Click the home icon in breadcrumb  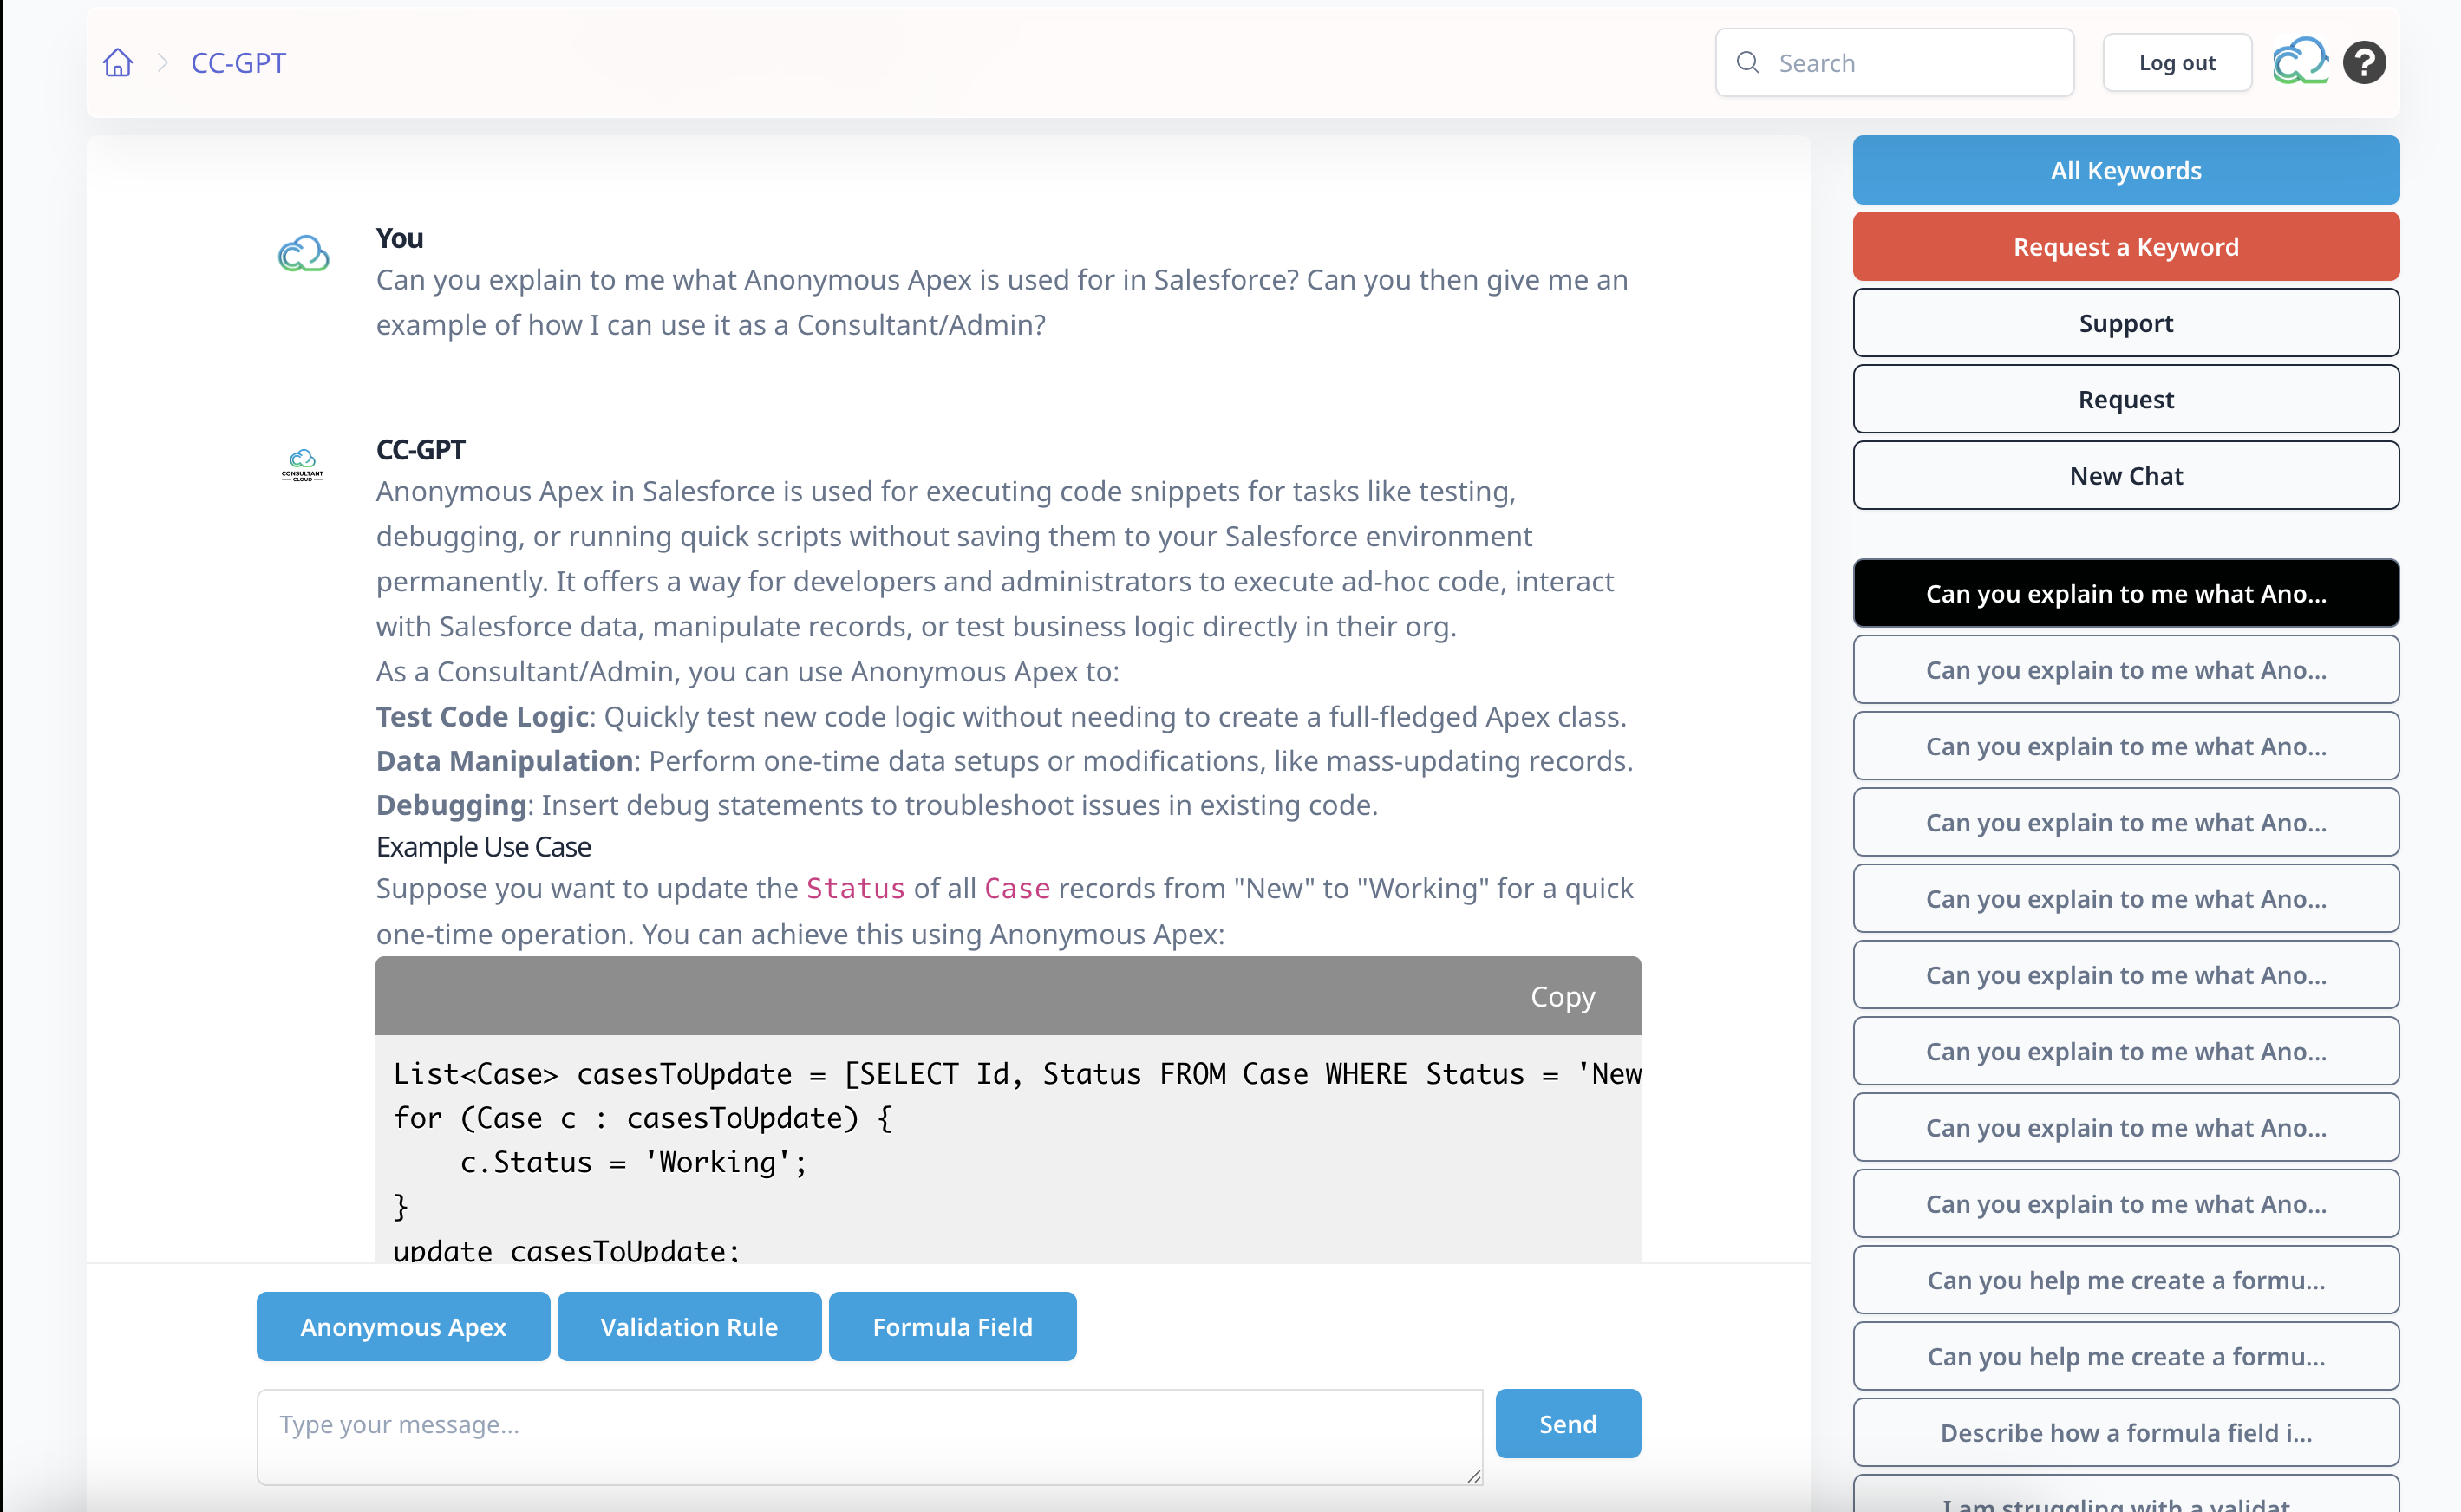118,63
